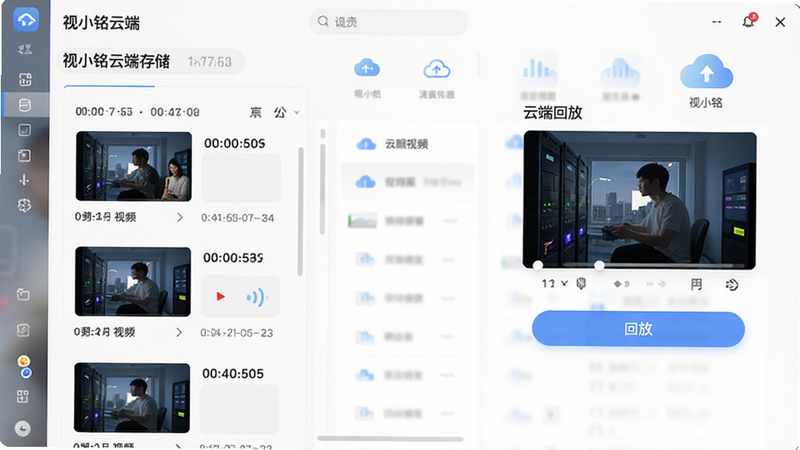
Task: Select the highlighted second cloud list row
Action: coord(407,182)
